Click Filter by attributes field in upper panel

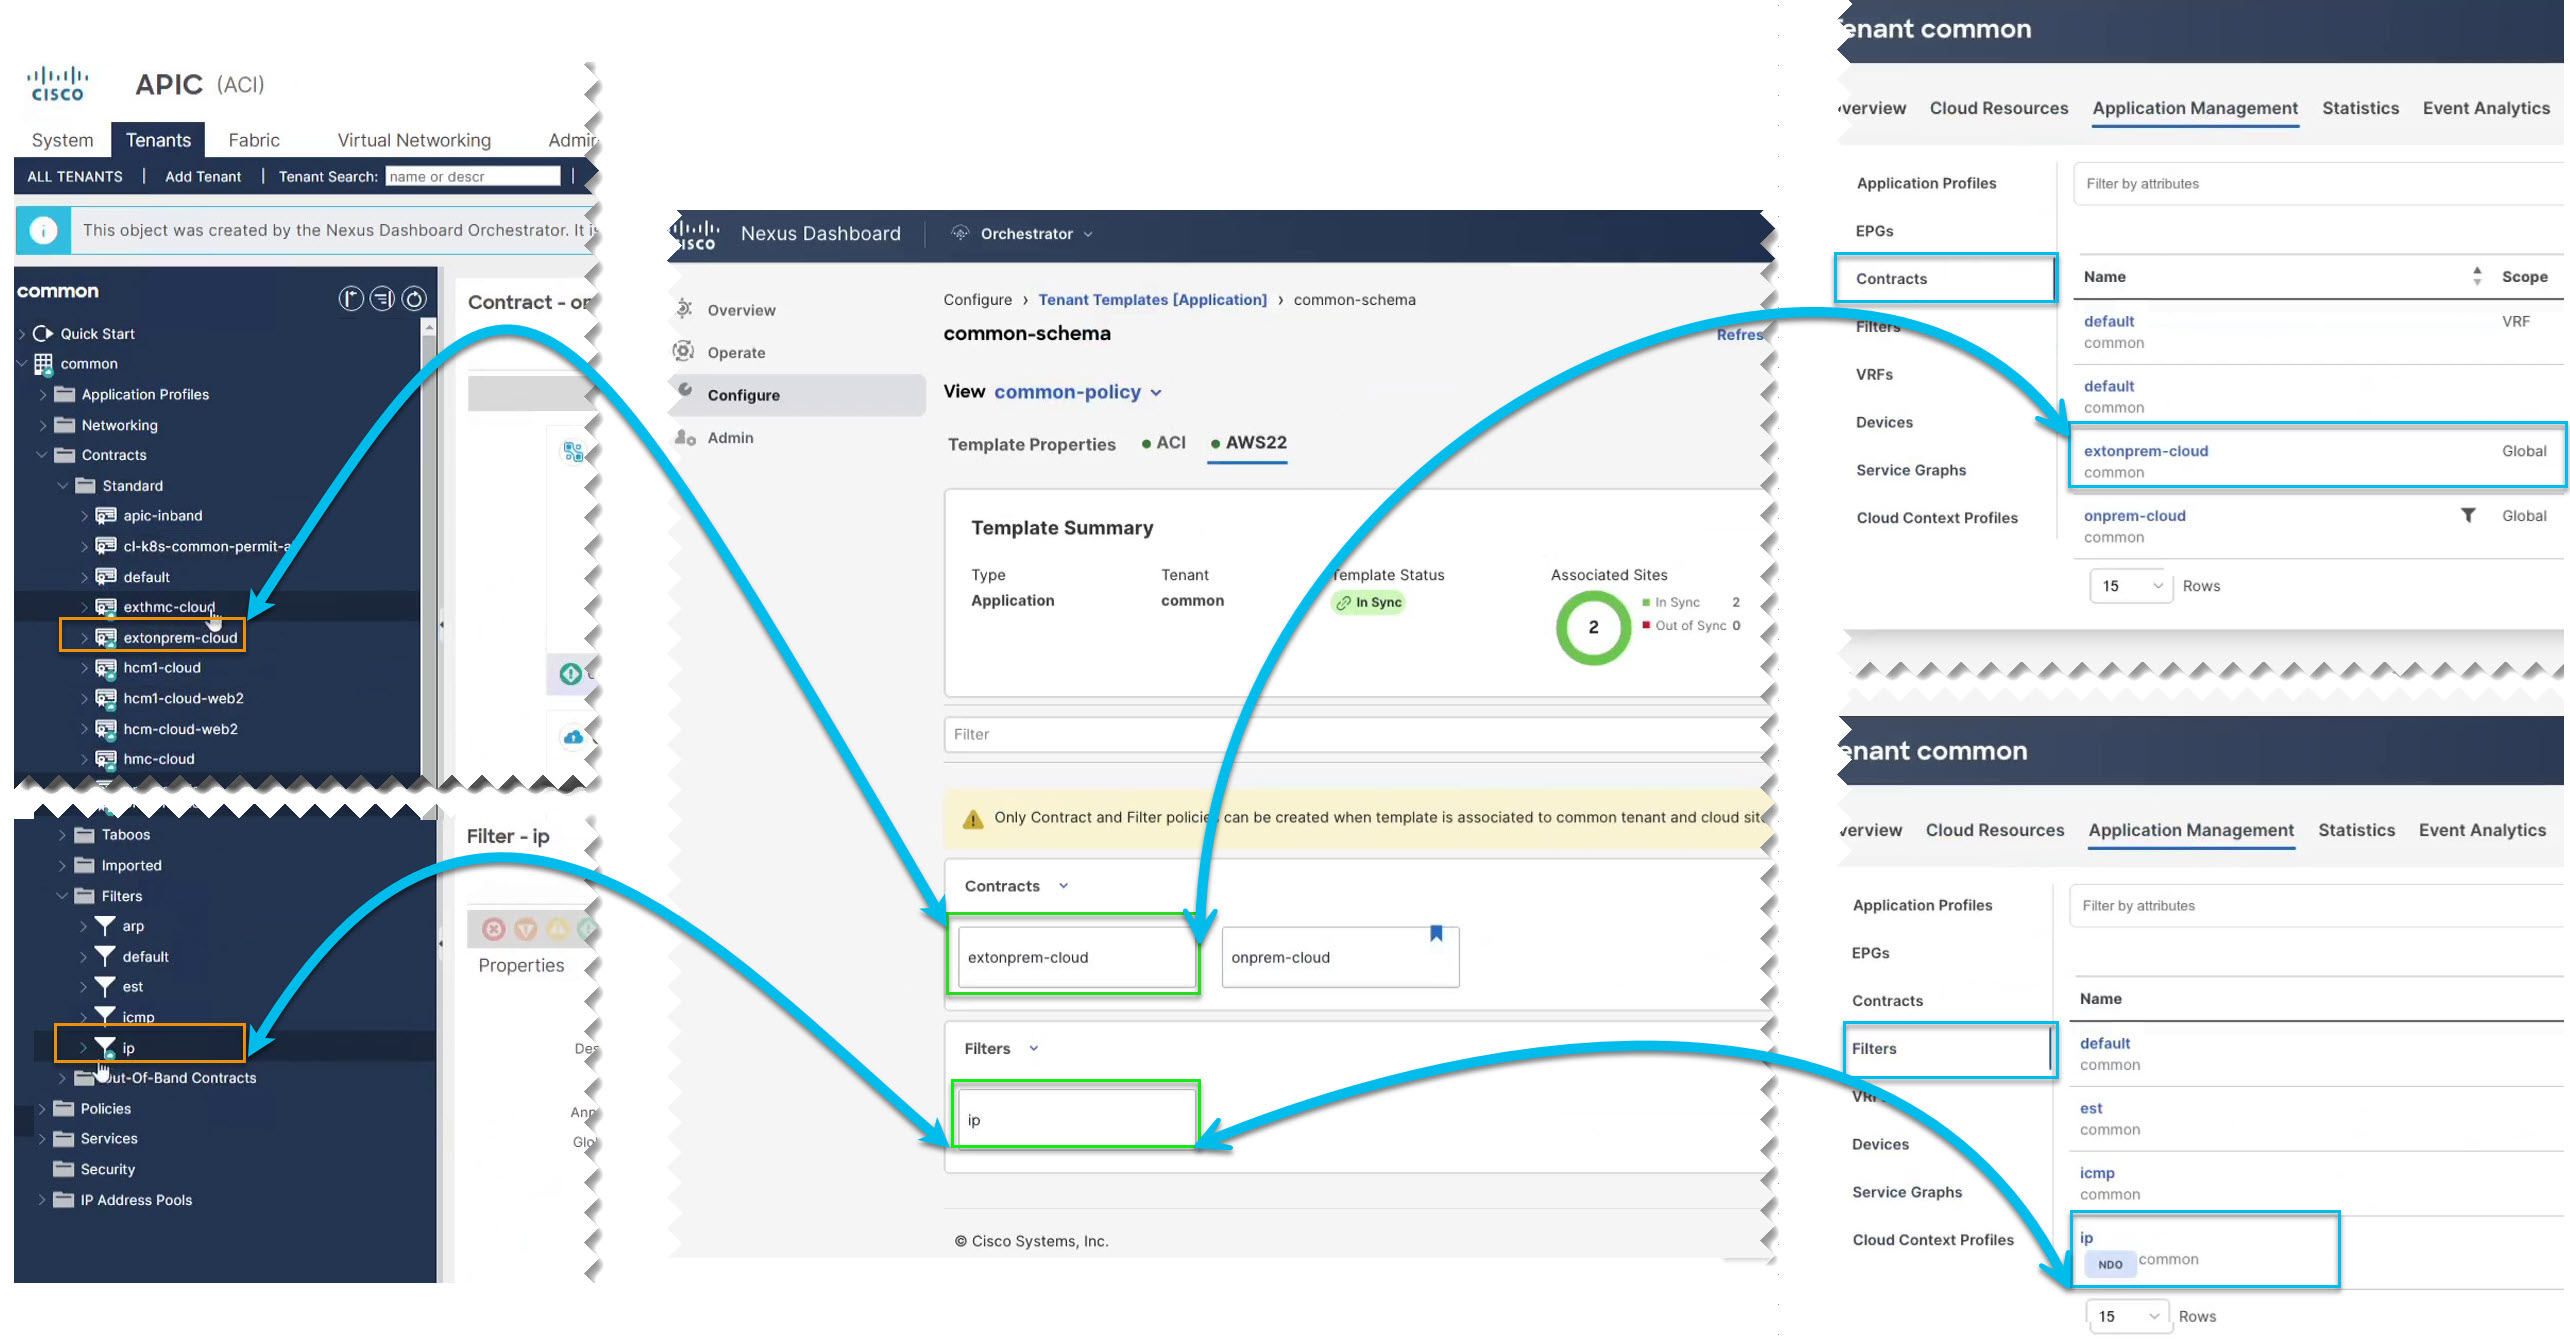point(2318,184)
